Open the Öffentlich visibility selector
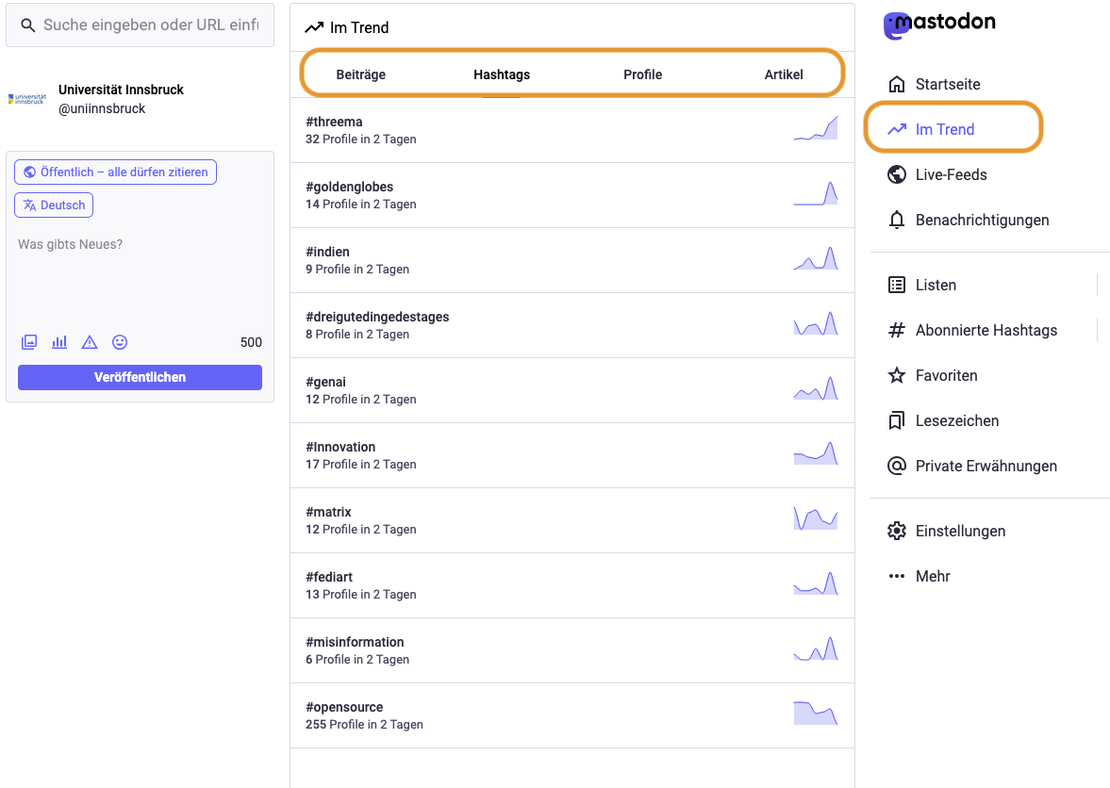 (x=114, y=171)
